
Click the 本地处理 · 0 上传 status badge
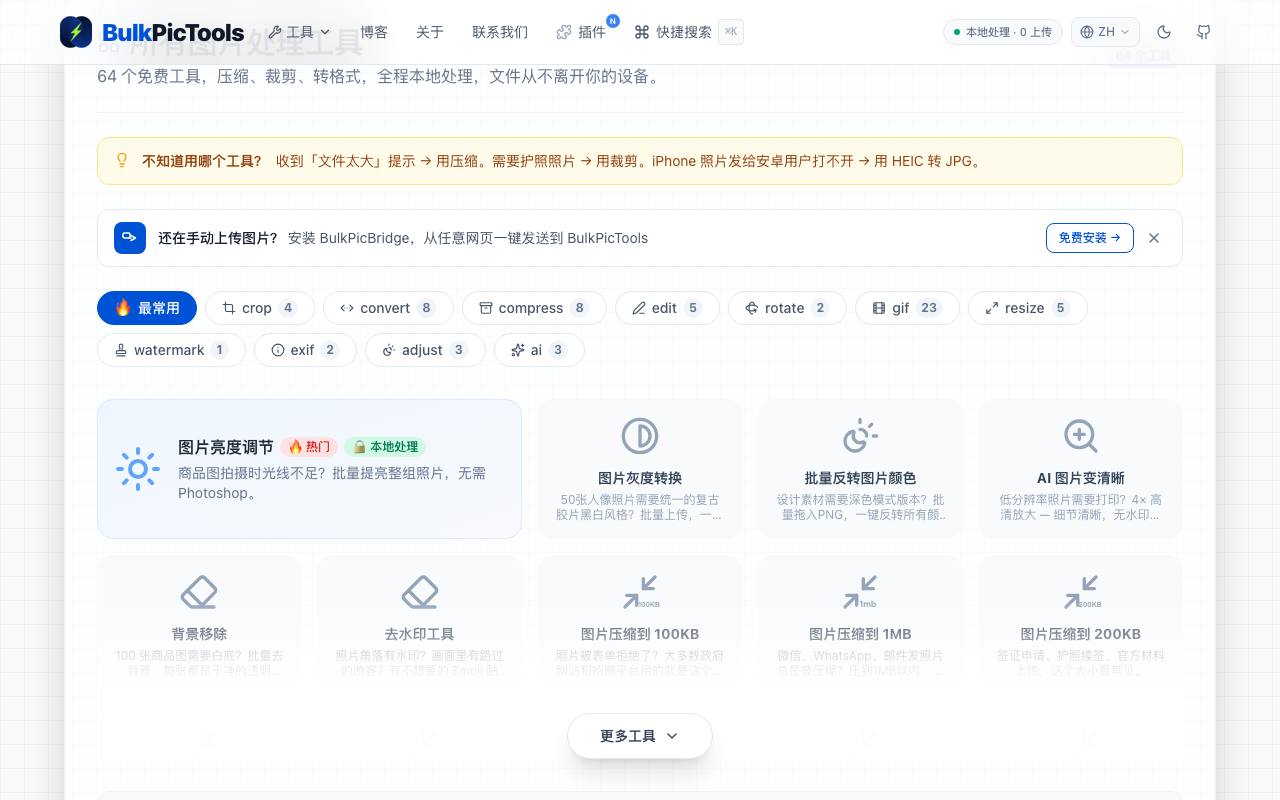(x=1003, y=32)
